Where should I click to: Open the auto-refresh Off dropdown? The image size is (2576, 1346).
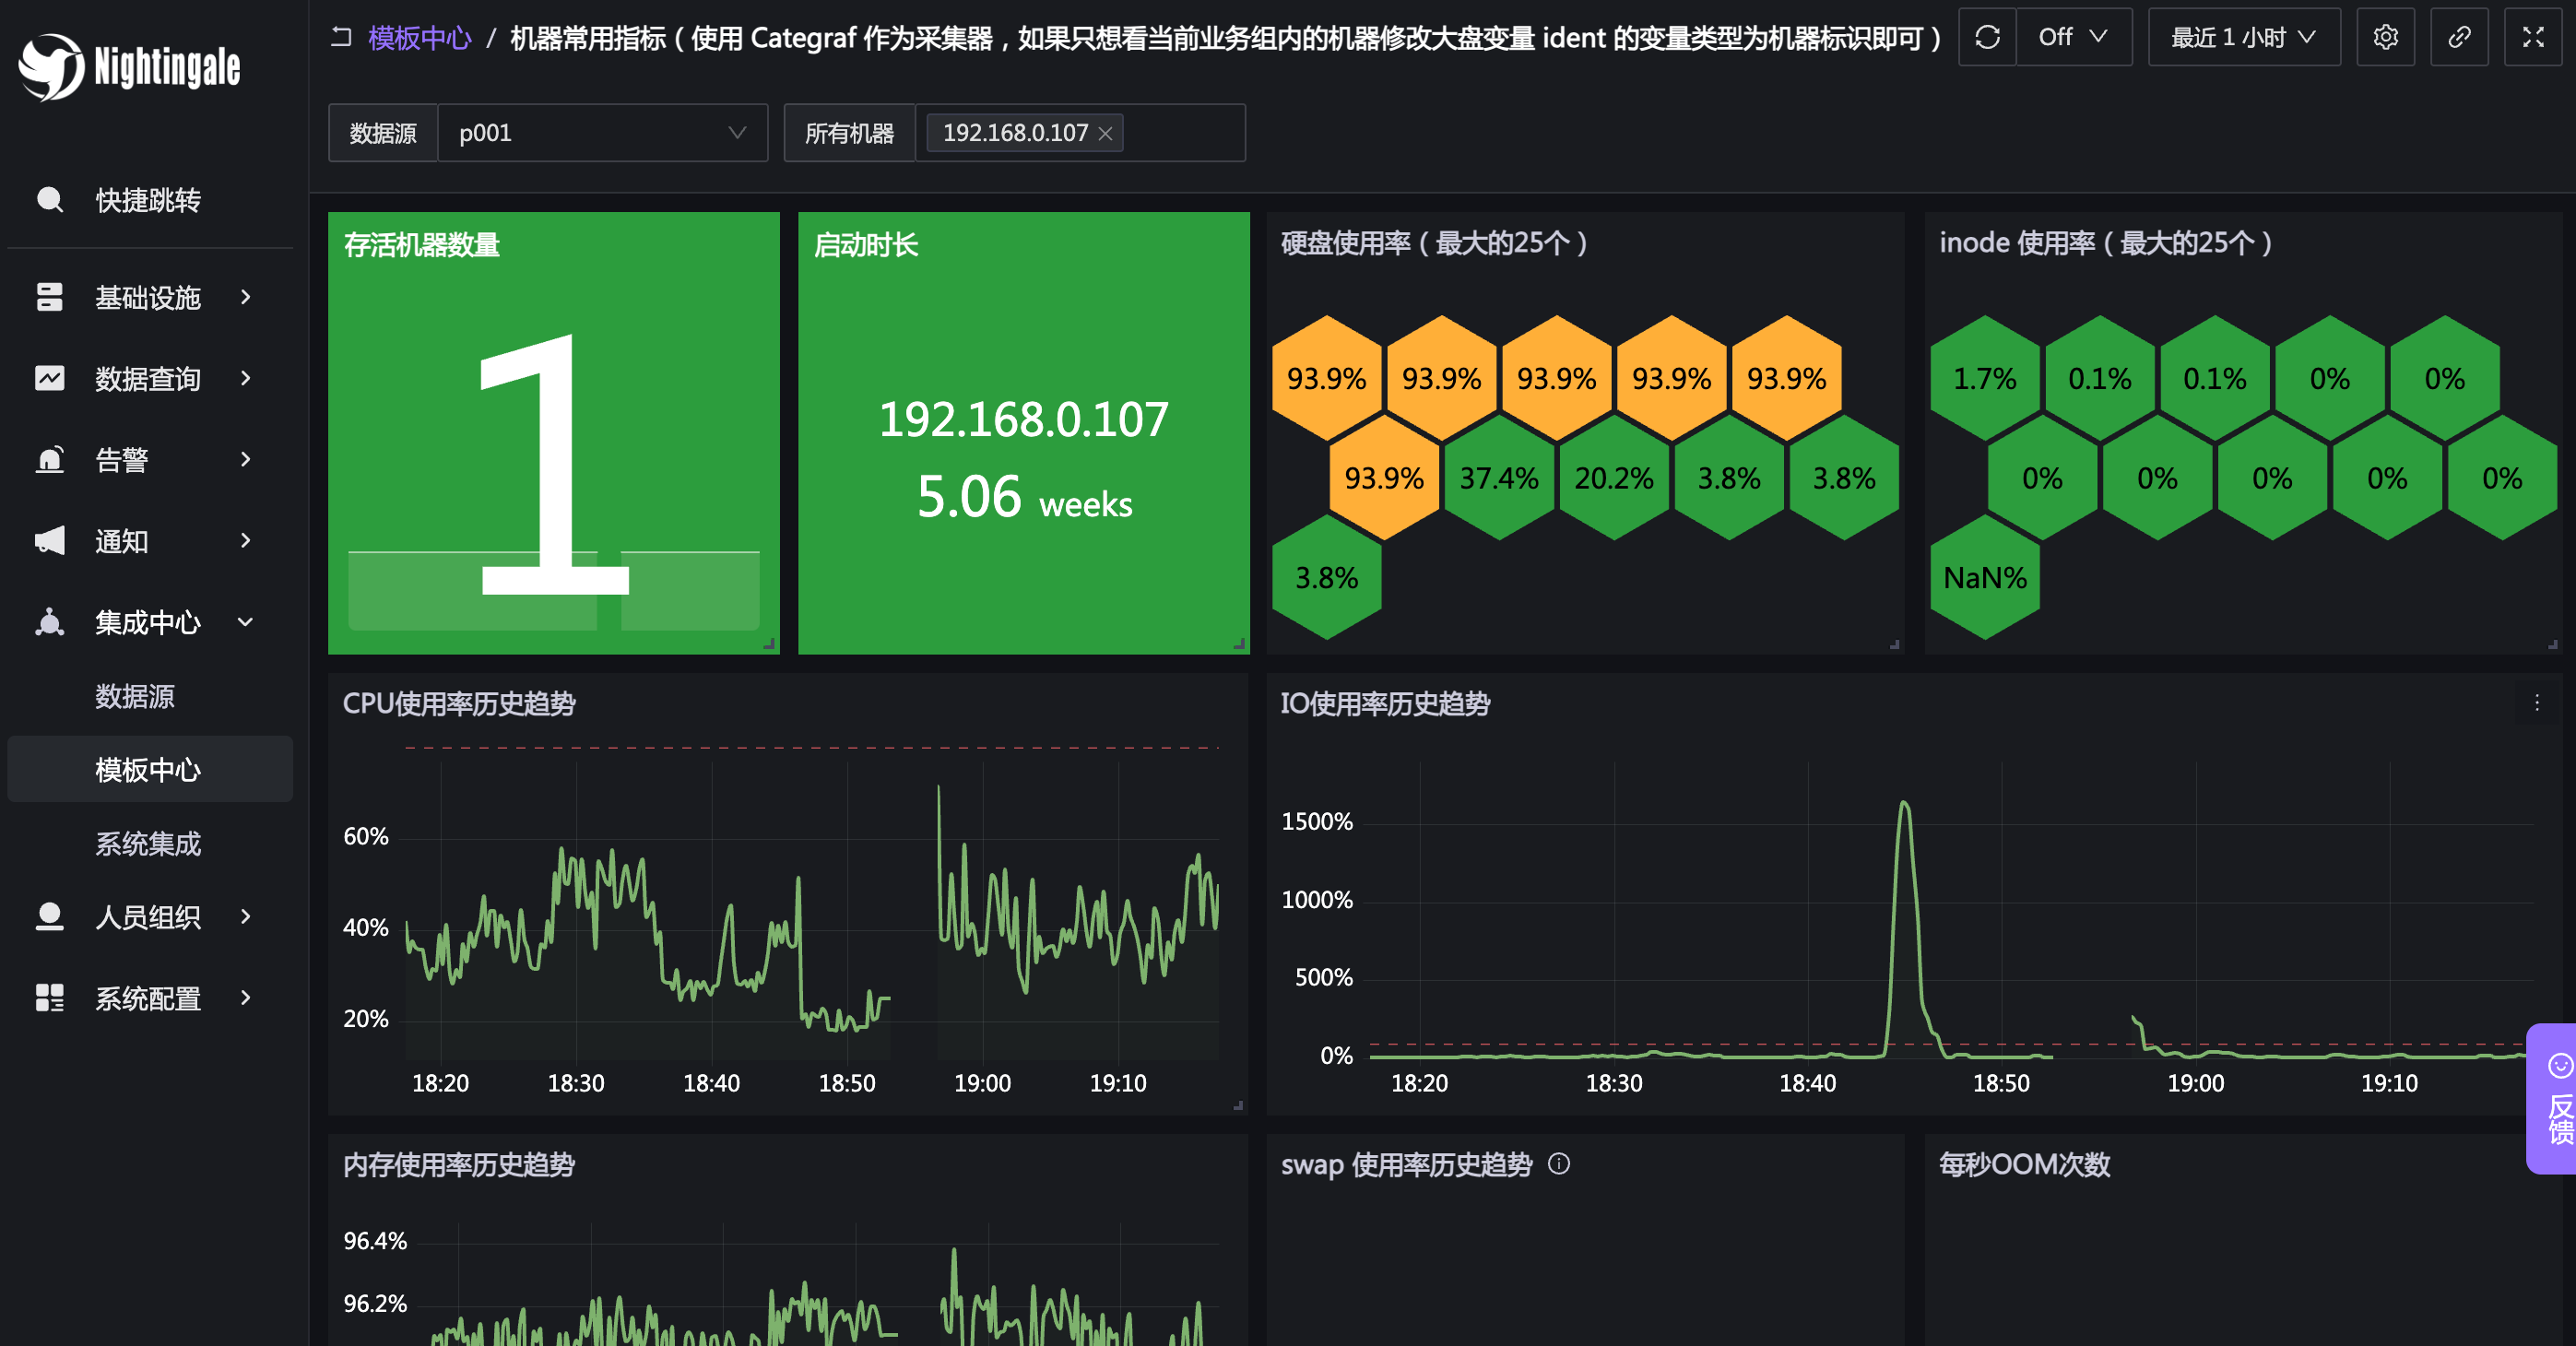2074,37
